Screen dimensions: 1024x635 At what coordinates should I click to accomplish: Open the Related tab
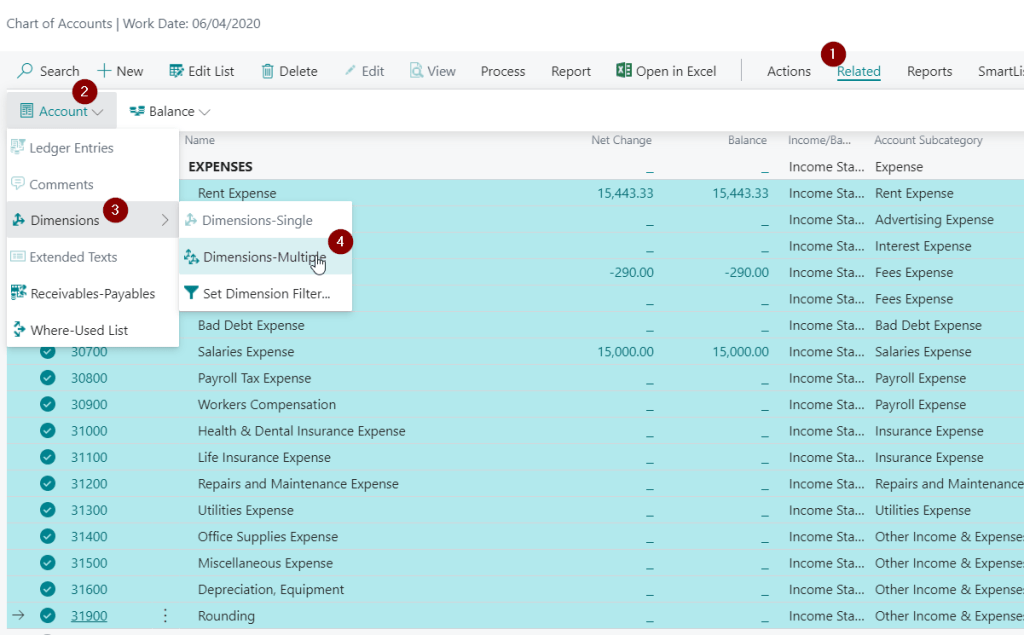858,71
